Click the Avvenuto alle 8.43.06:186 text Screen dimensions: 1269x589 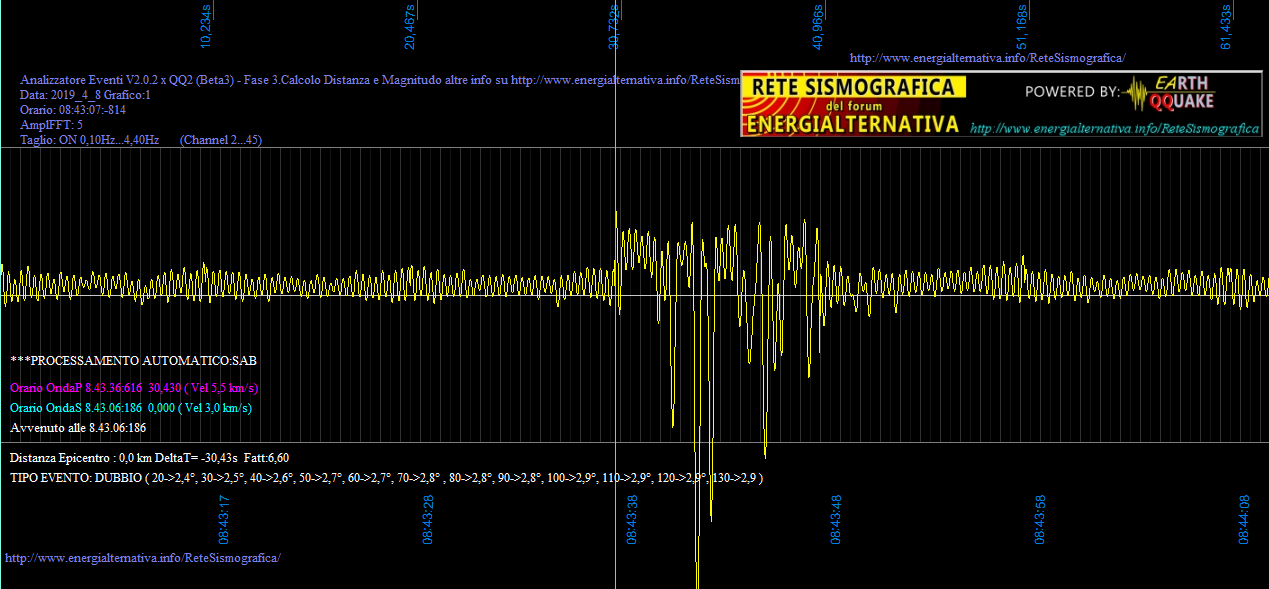[x=78, y=428]
